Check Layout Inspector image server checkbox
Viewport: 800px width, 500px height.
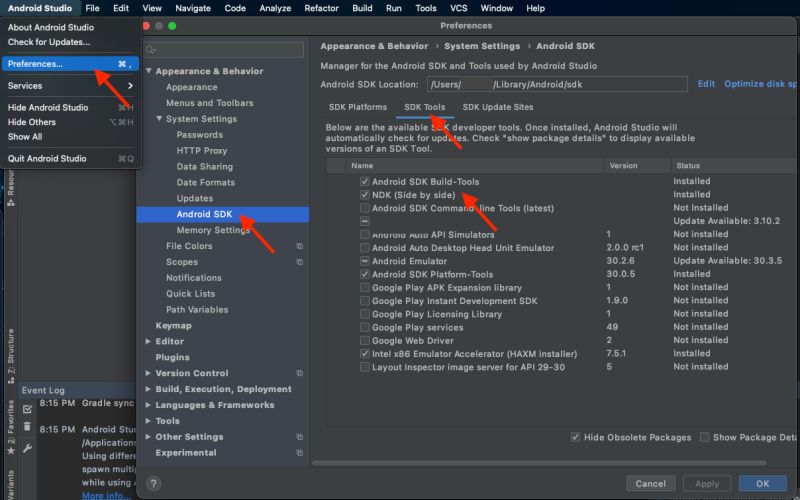point(364,367)
